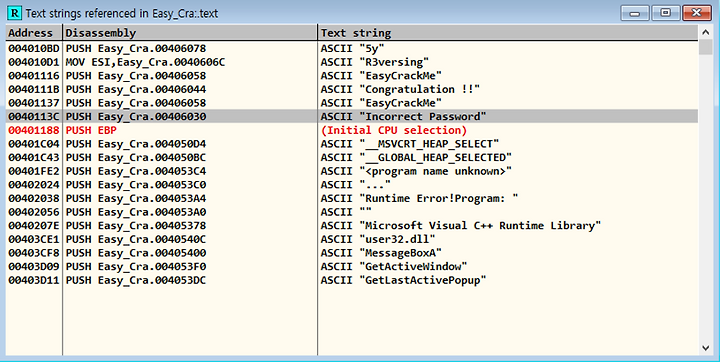
Task: Click the vertical scrollbar thumb
Action: tap(706, 47)
